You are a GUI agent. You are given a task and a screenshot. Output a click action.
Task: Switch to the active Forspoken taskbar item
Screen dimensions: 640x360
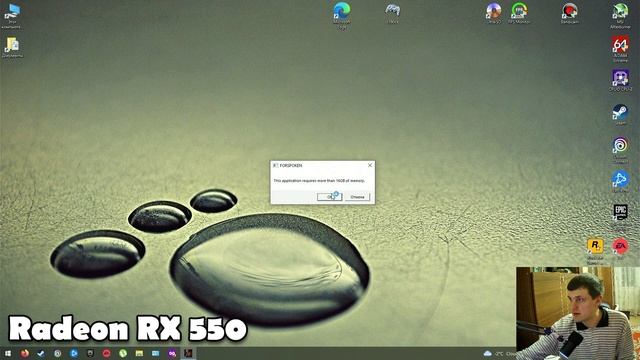[x=188, y=353]
